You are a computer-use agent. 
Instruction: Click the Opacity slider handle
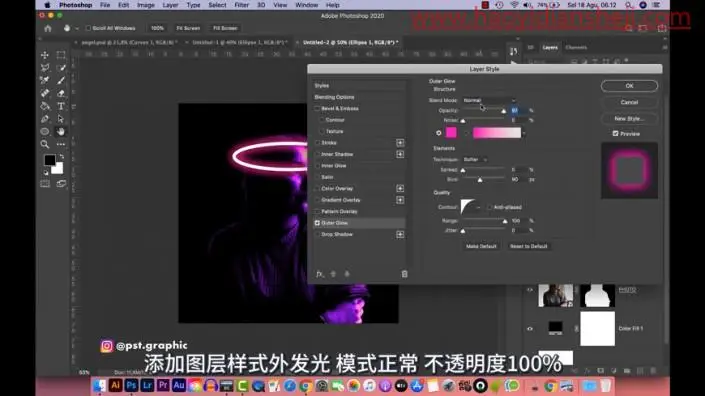pyautogui.click(x=504, y=111)
